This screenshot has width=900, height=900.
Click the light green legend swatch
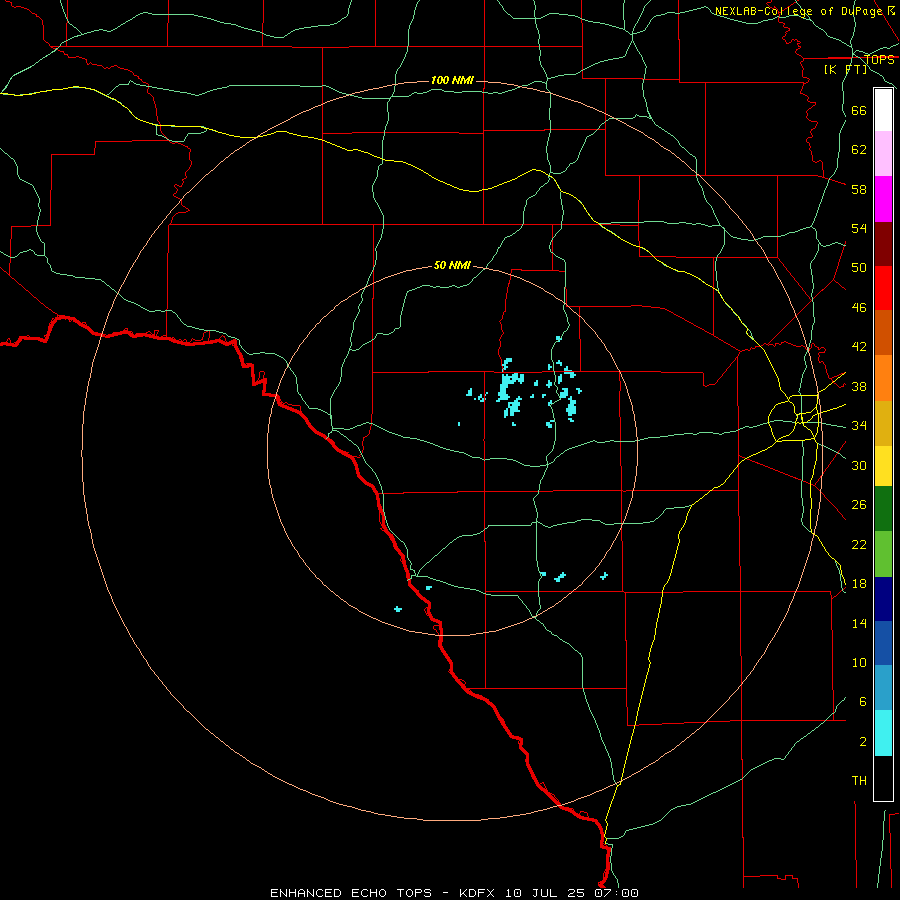[883, 554]
